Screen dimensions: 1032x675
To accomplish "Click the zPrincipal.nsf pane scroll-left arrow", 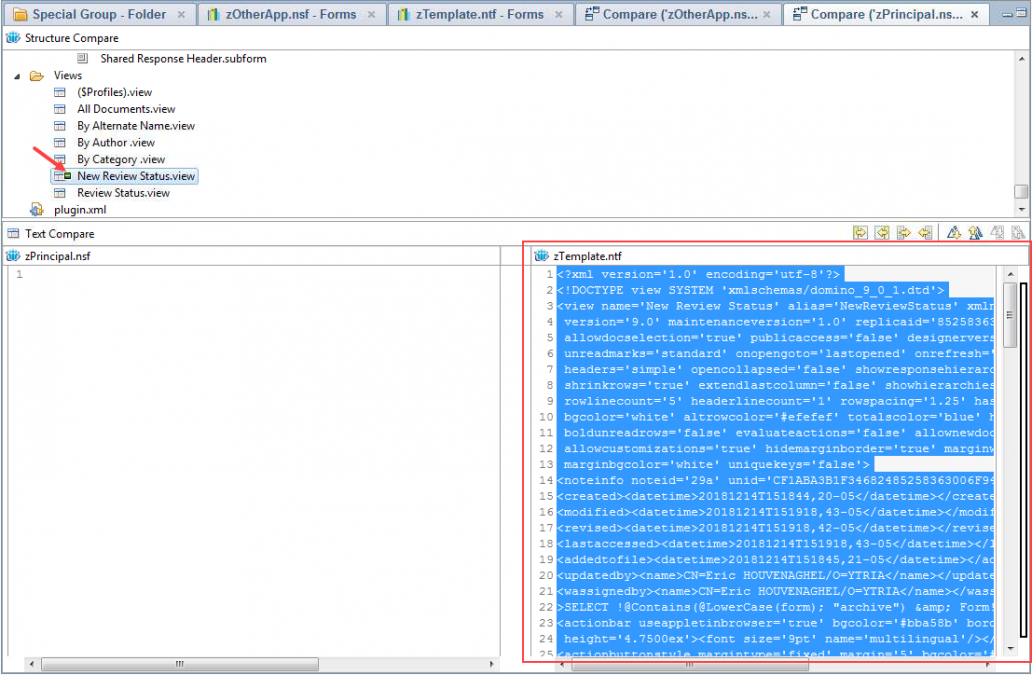I will pyautogui.click(x=32, y=664).
